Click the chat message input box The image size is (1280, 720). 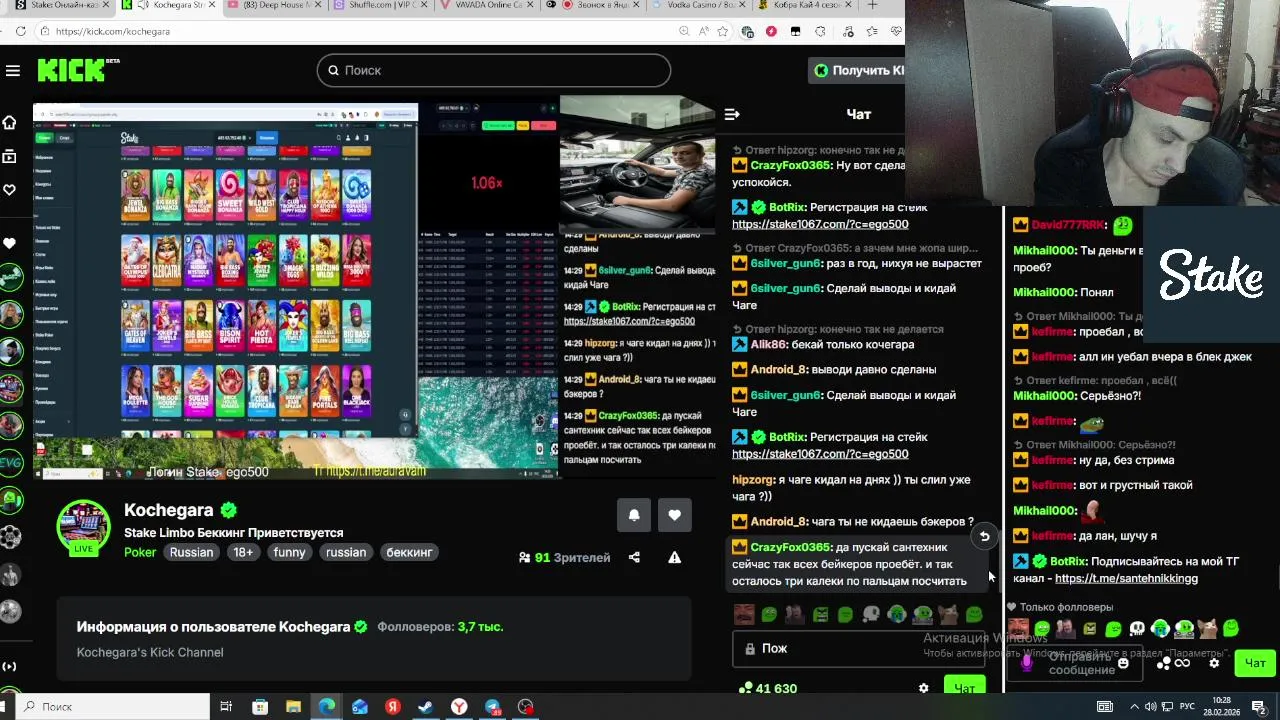click(858, 648)
